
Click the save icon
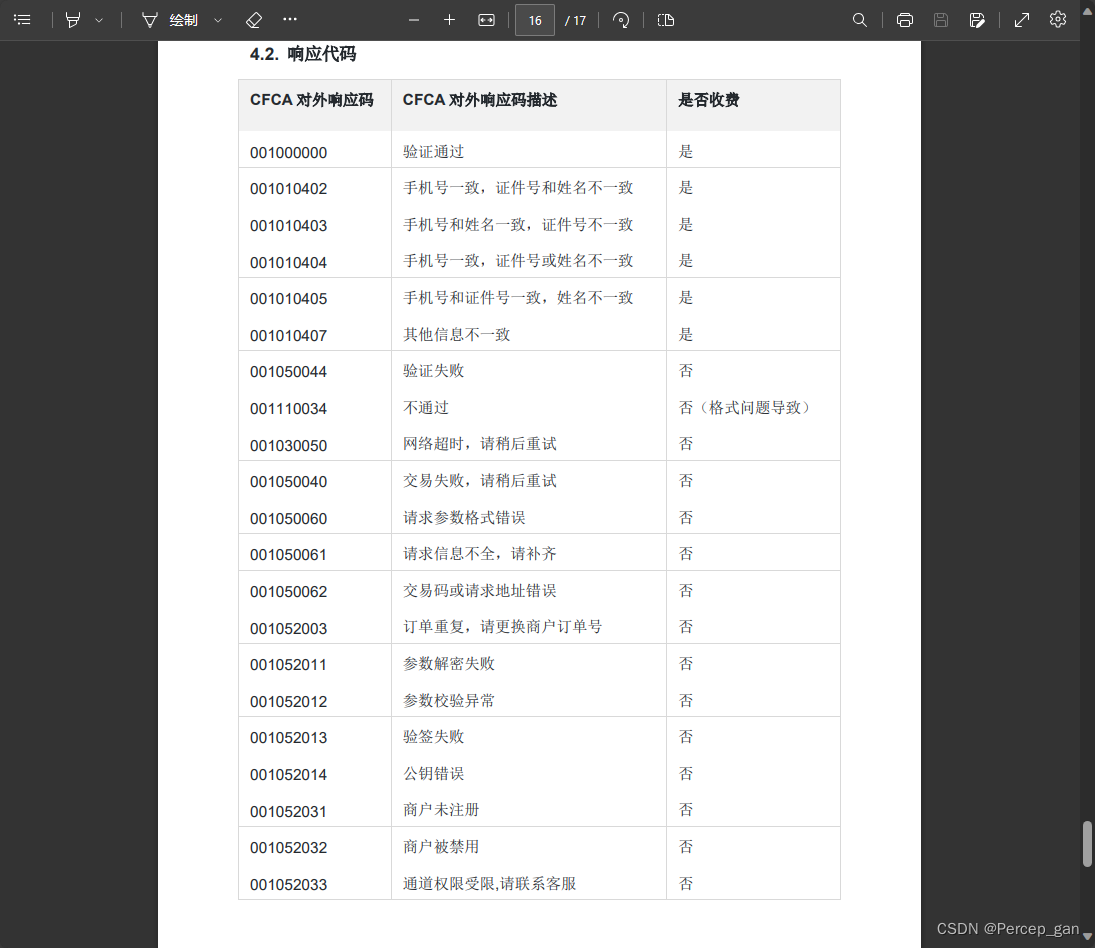(941, 20)
